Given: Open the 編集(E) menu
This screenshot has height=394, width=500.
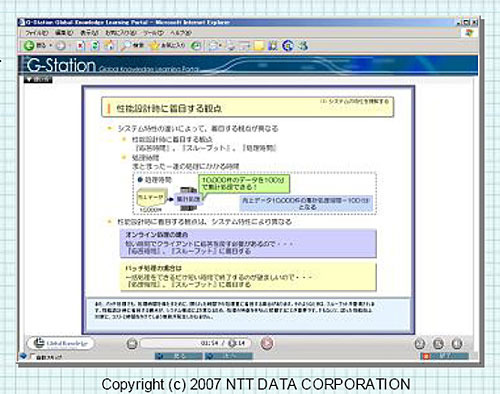Looking at the screenshot, I should 64,33.
